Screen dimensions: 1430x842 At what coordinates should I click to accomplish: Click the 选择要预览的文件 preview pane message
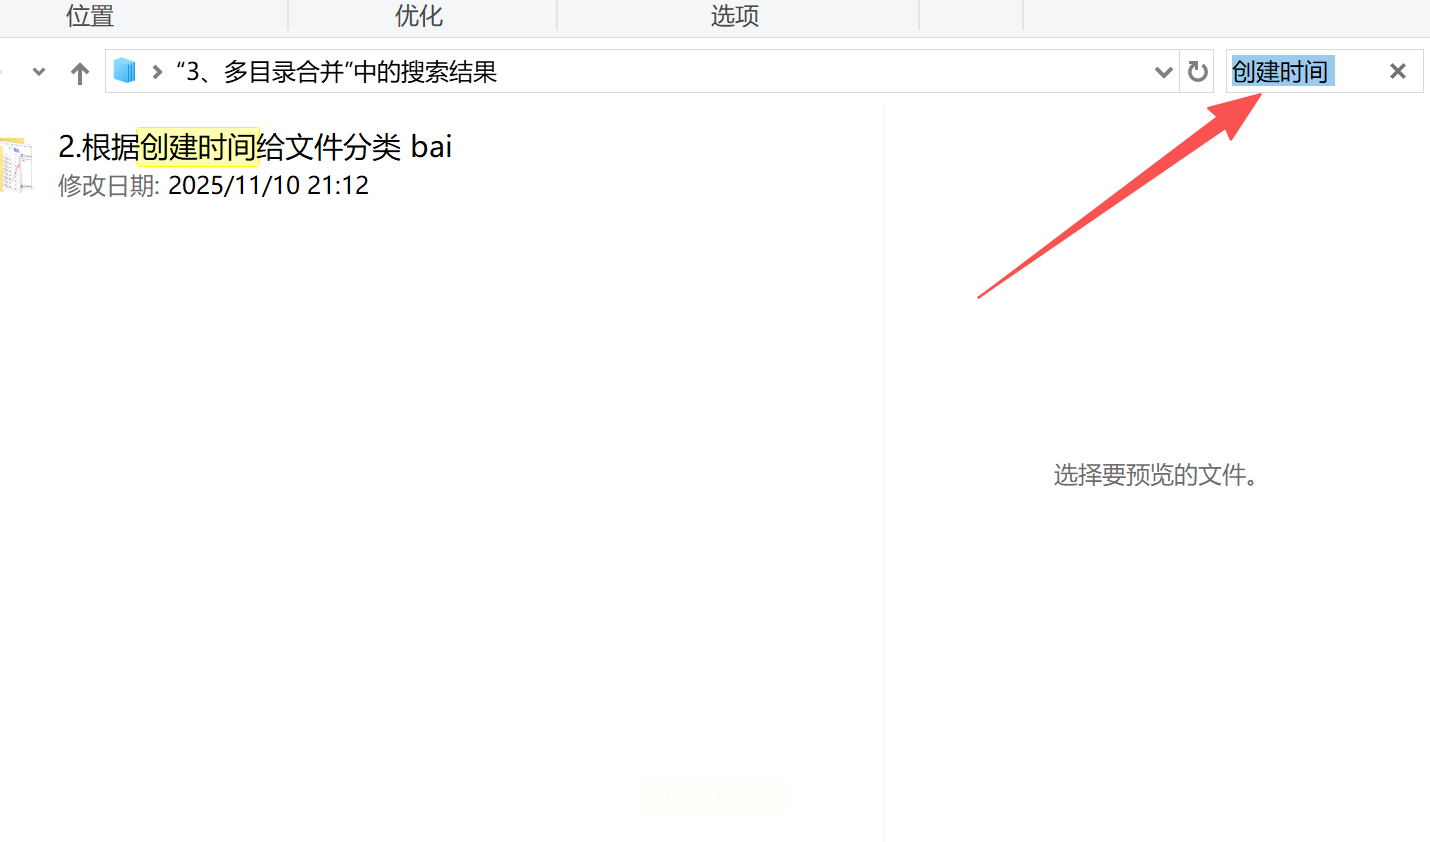pos(1157,475)
